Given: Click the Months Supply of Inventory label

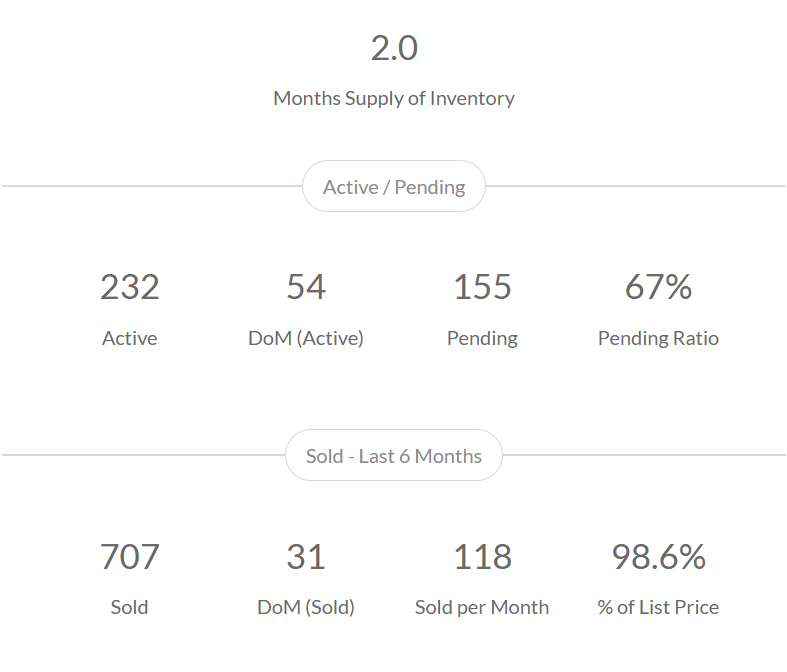Looking at the screenshot, I should (394, 98).
